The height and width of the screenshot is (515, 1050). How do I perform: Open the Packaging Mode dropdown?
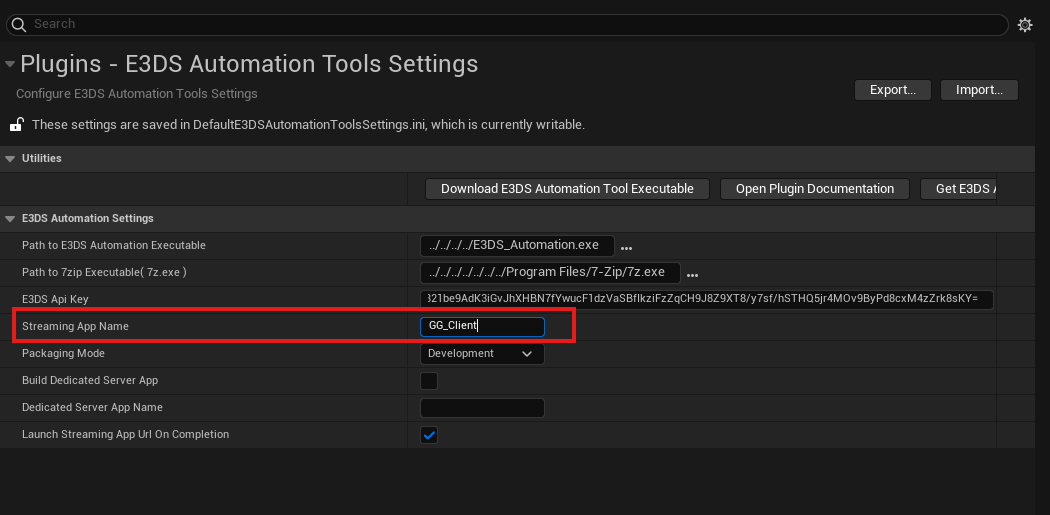(482, 354)
